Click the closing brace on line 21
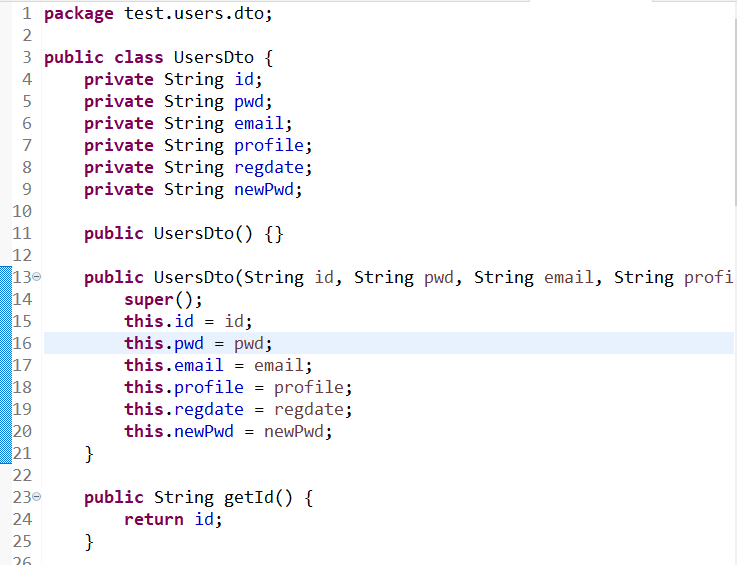The image size is (737, 565). click(x=89, y=454)
